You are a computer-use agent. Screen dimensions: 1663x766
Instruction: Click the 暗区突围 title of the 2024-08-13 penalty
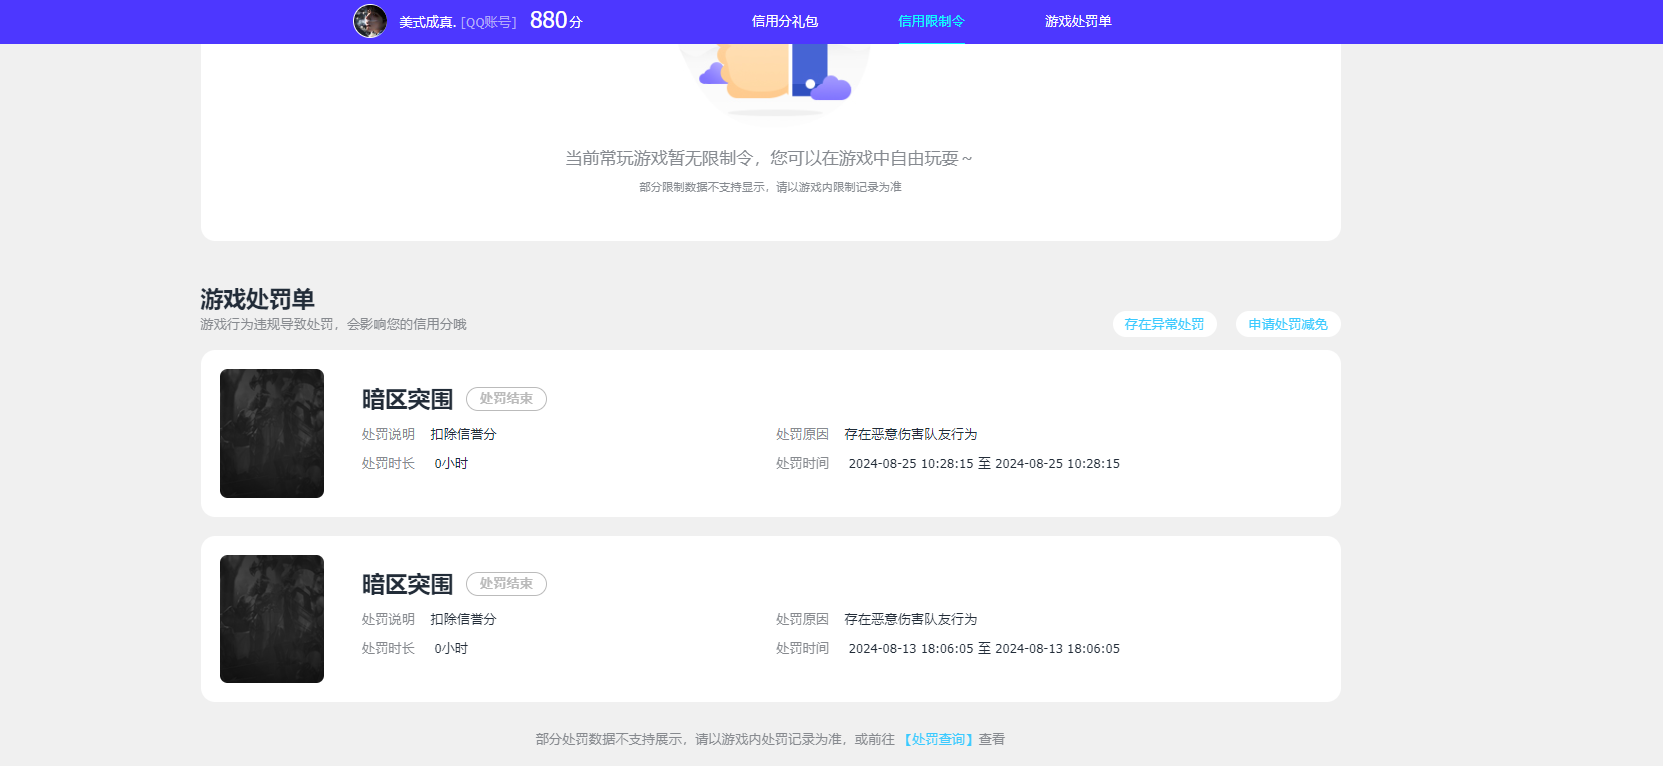tap(407, 584)
